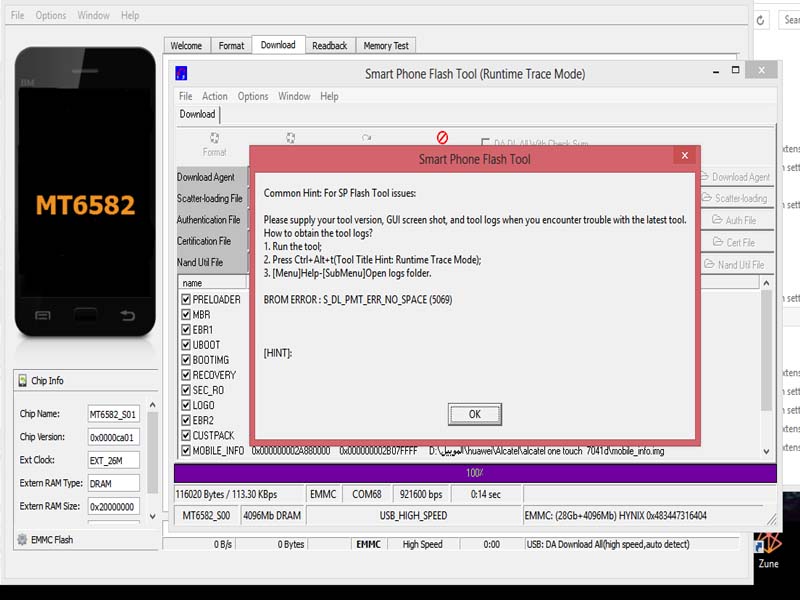Click the BROM ERROR message text
Viewport: 800px width, 600px height.
(x=358, y=299)
